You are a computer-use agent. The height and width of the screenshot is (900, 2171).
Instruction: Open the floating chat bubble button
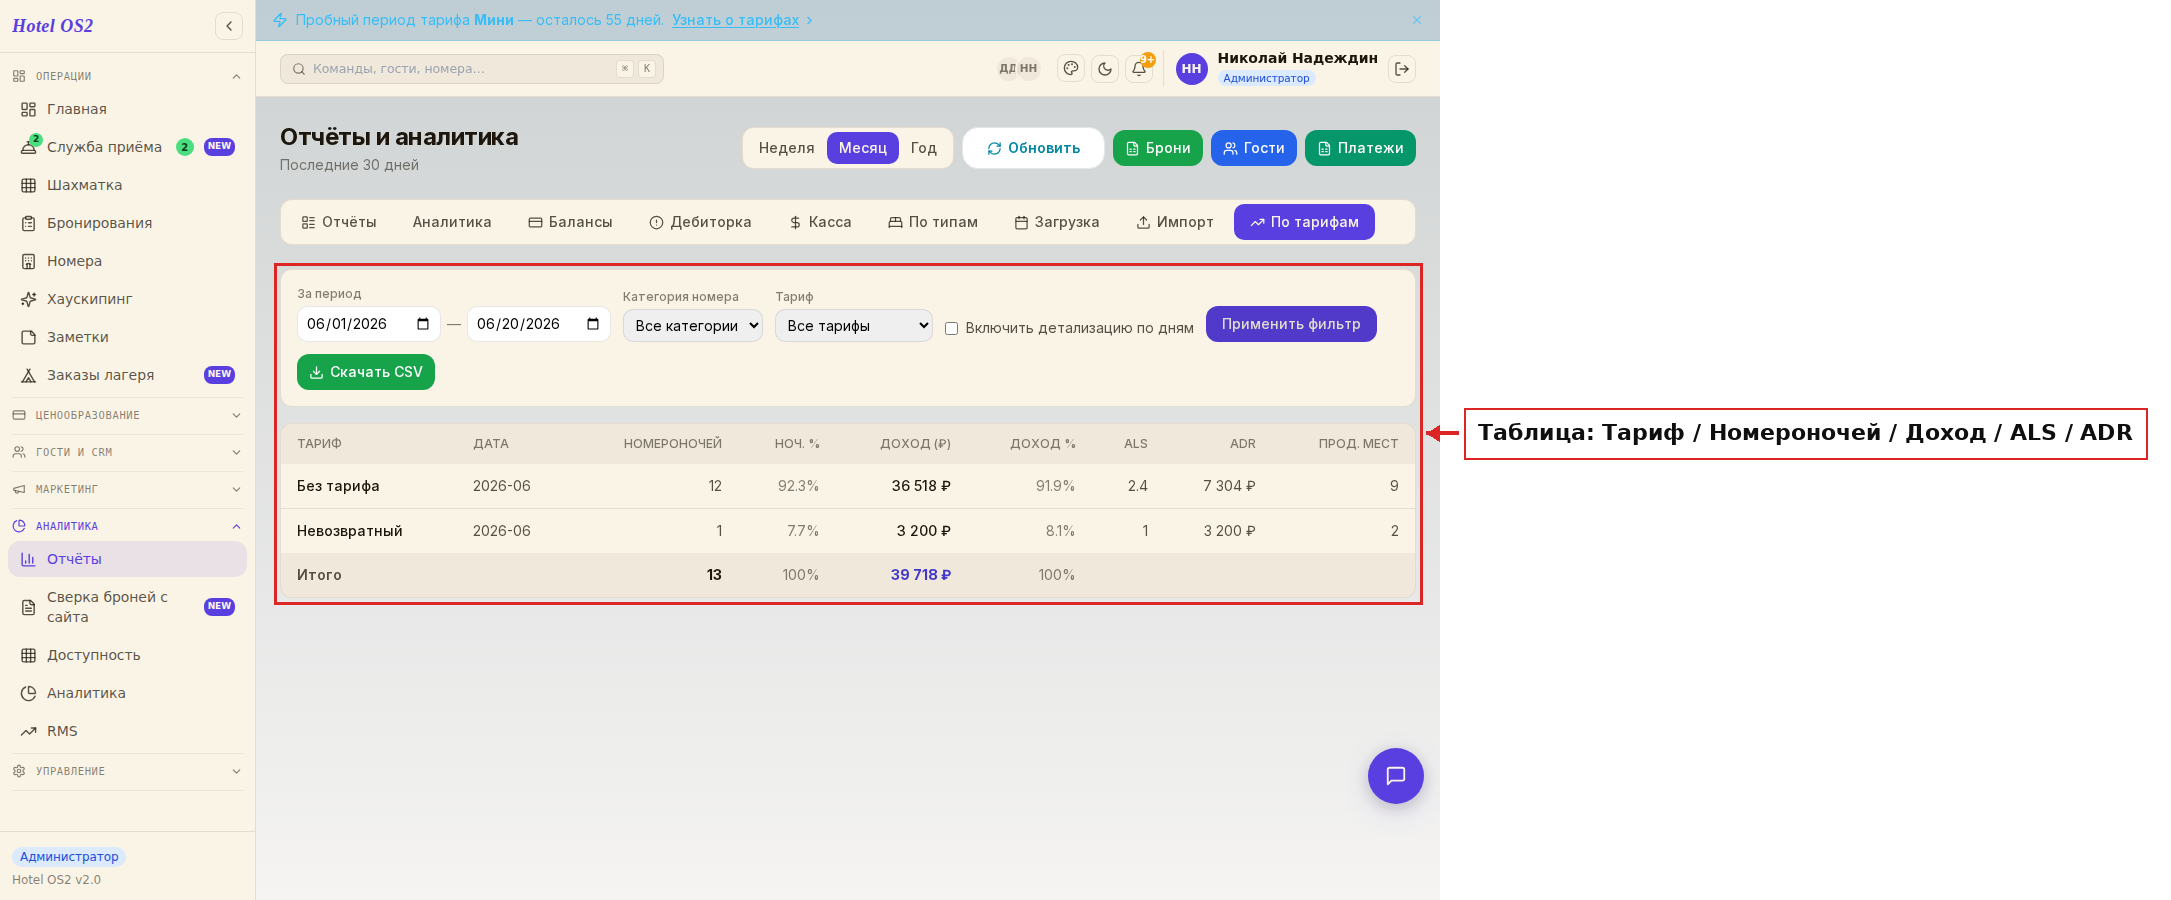pyautogui.click(x=1396, y=776)
